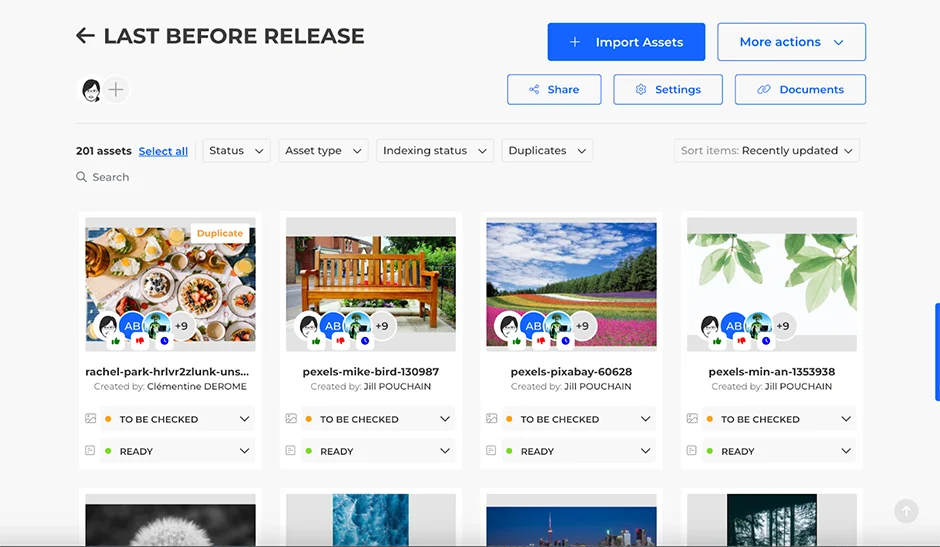Click +9 reviewers badge on pexels-min-an card

(783, 326)
